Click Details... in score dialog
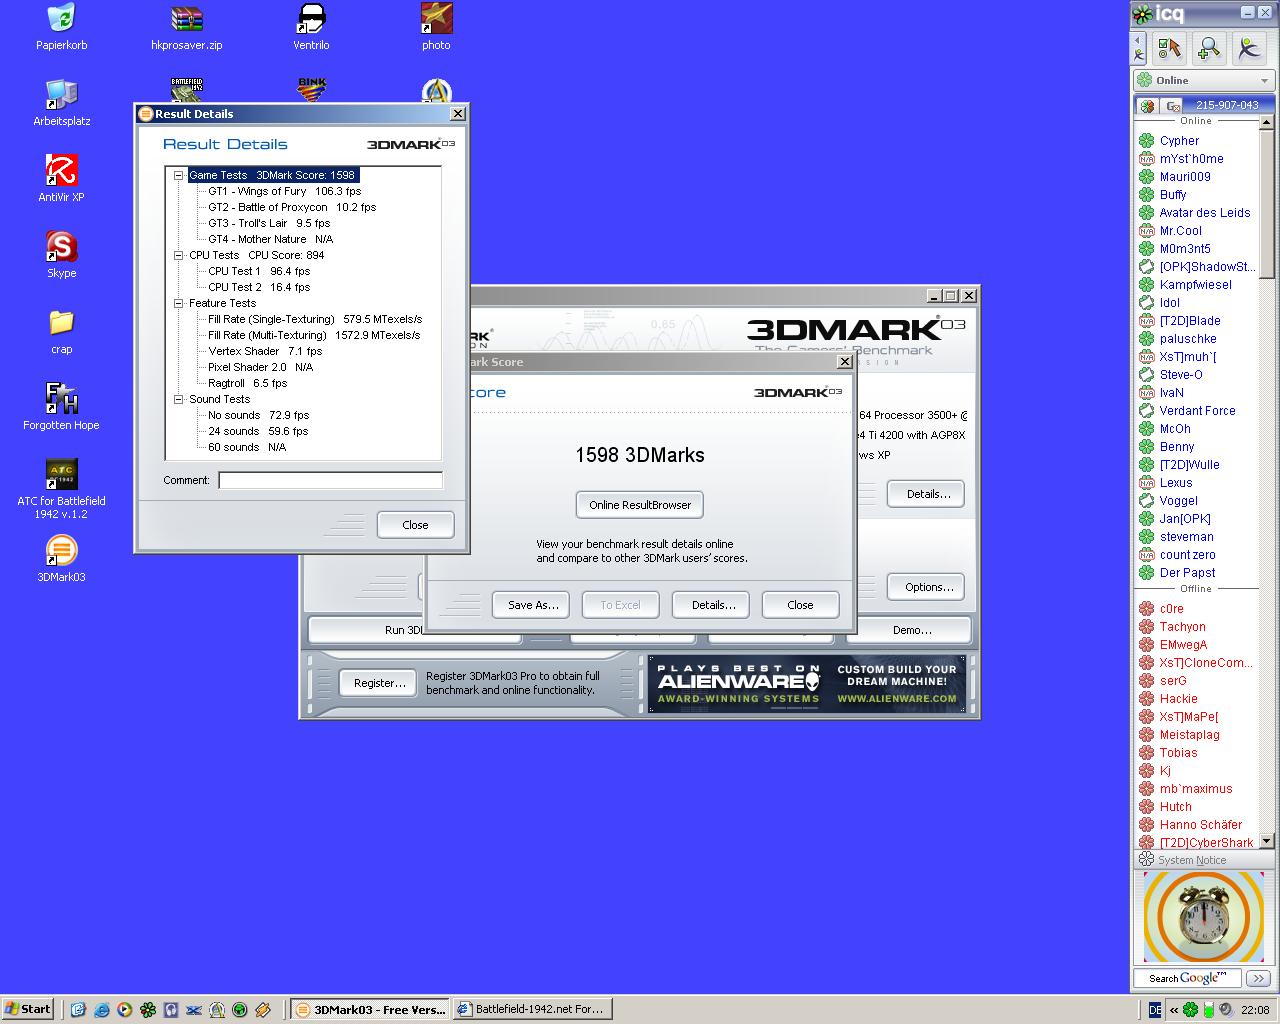The width and height of the screenshot is (1280, 1024). (x=712, y=605)
